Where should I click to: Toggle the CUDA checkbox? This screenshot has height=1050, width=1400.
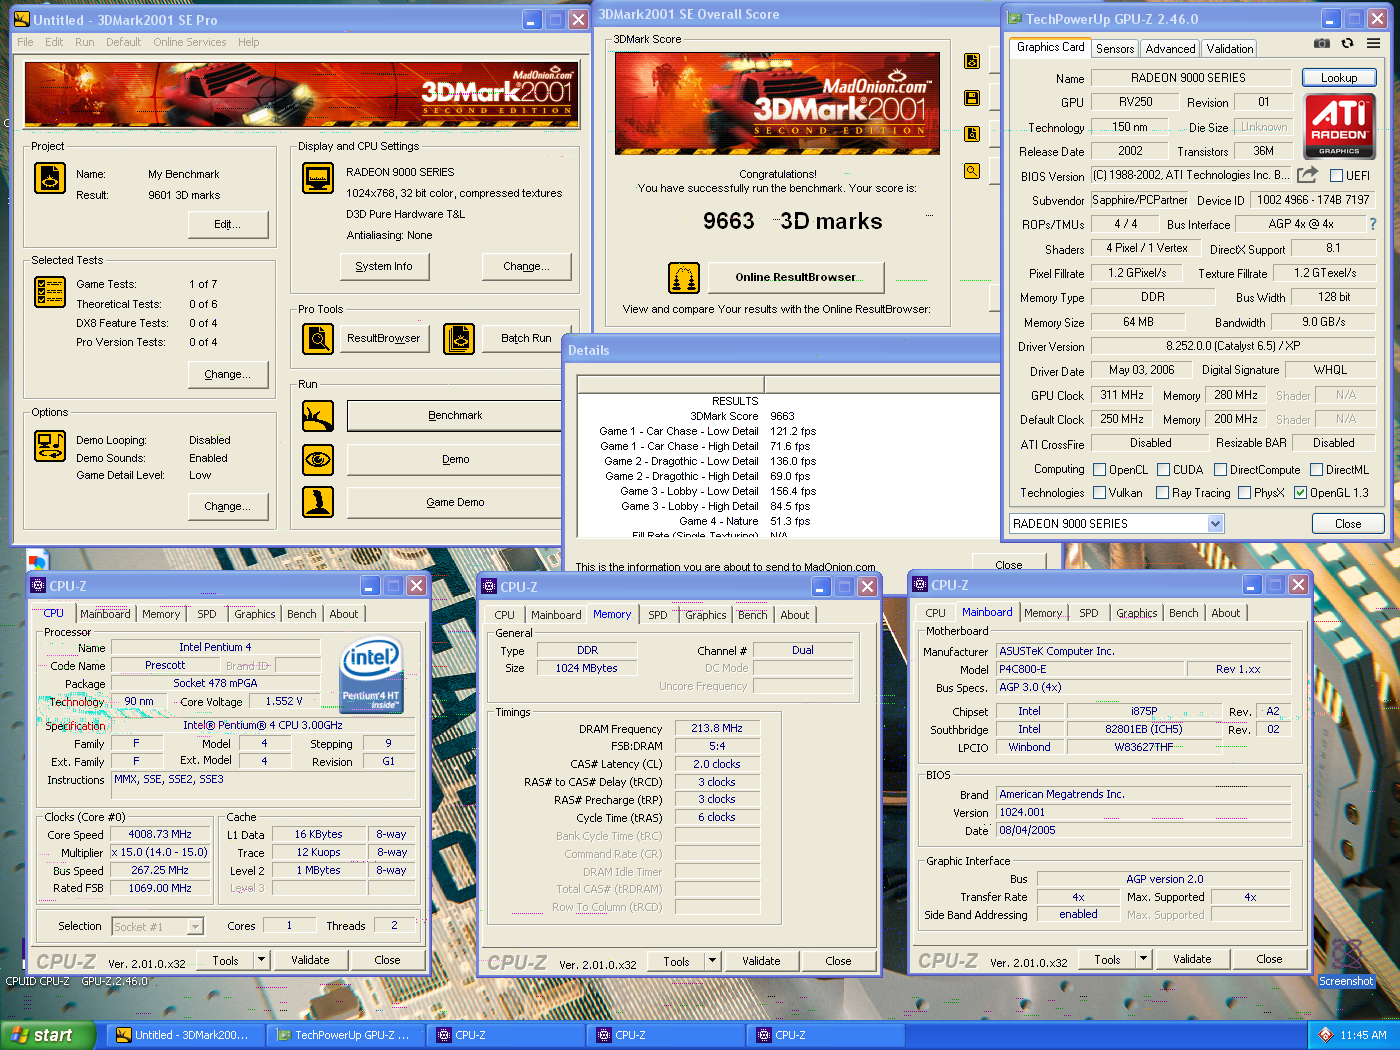point(1164,470)
